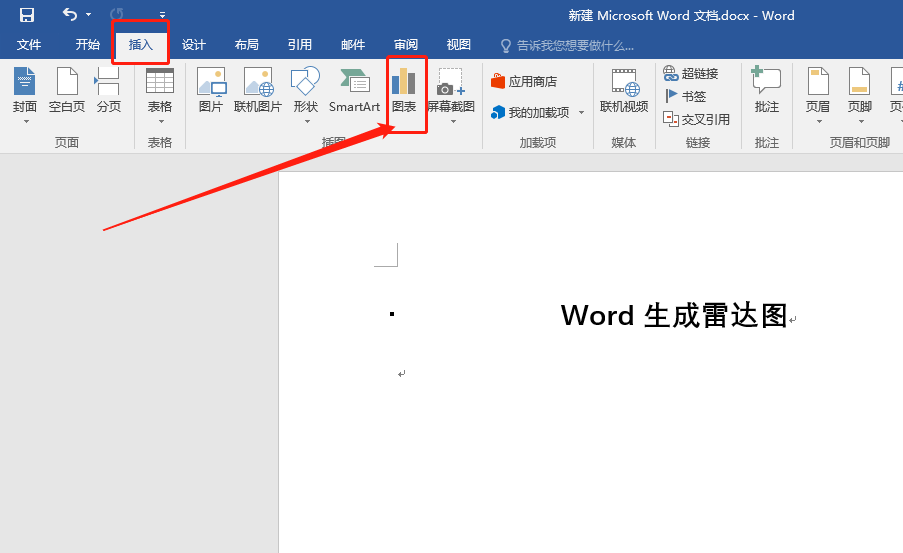Click the 告诉我您想要做什么 search box

(x=567, y=46)
